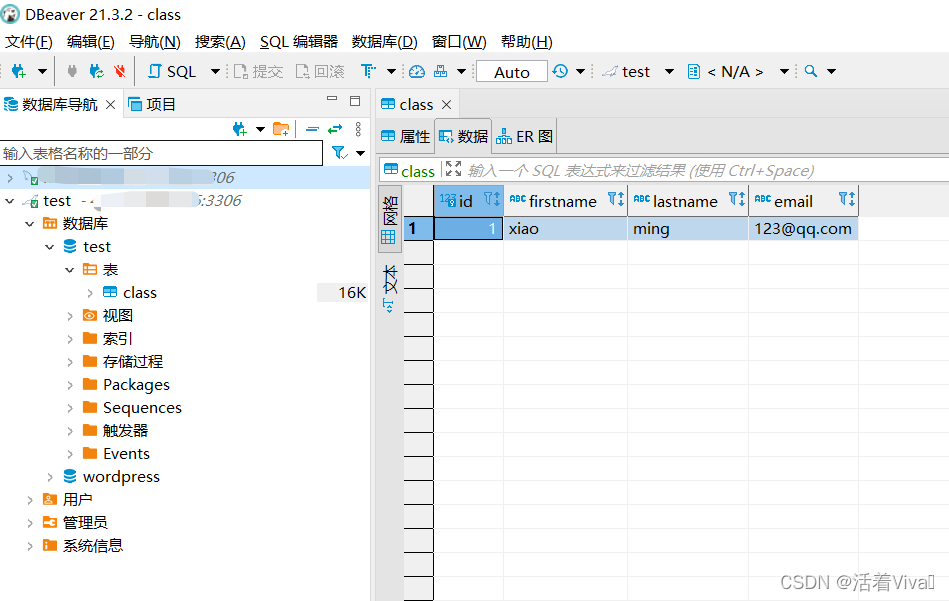Click the red Disconnect icon
This screenshot has height=601, width=949.
(x=120, y=71)
